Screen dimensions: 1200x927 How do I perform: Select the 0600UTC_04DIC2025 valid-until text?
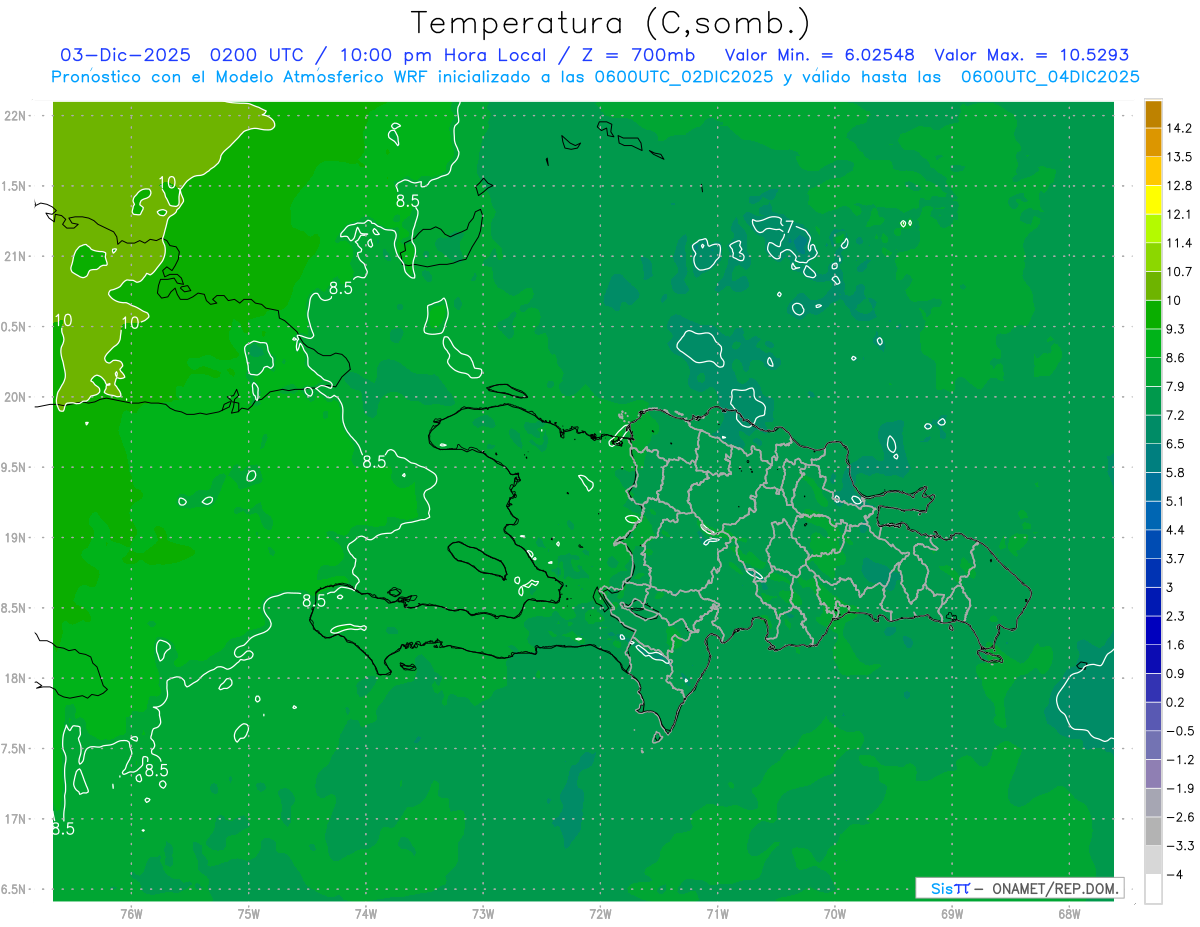[1050, 77]
